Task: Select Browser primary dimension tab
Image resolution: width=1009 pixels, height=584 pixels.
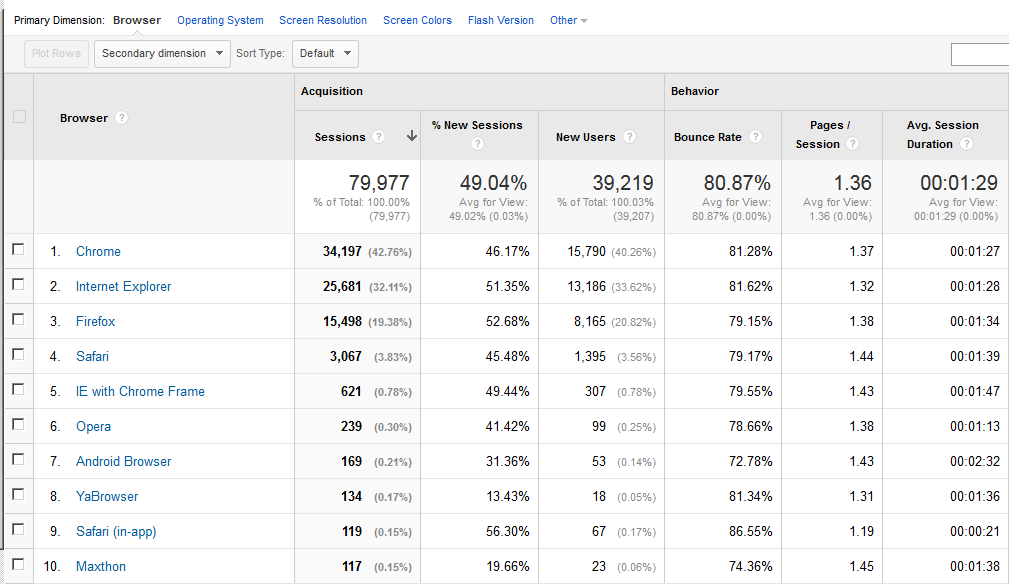Action: [137, 20]
